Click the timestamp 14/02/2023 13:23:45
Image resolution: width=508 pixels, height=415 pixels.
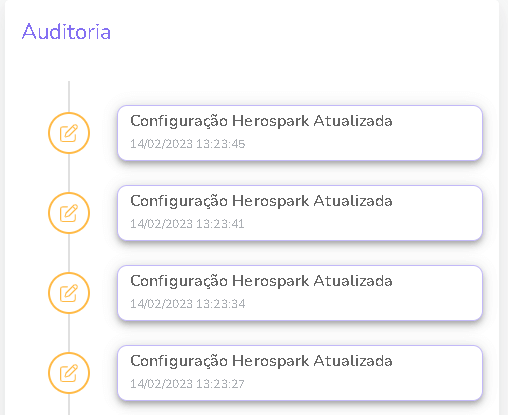click(187, 144)
